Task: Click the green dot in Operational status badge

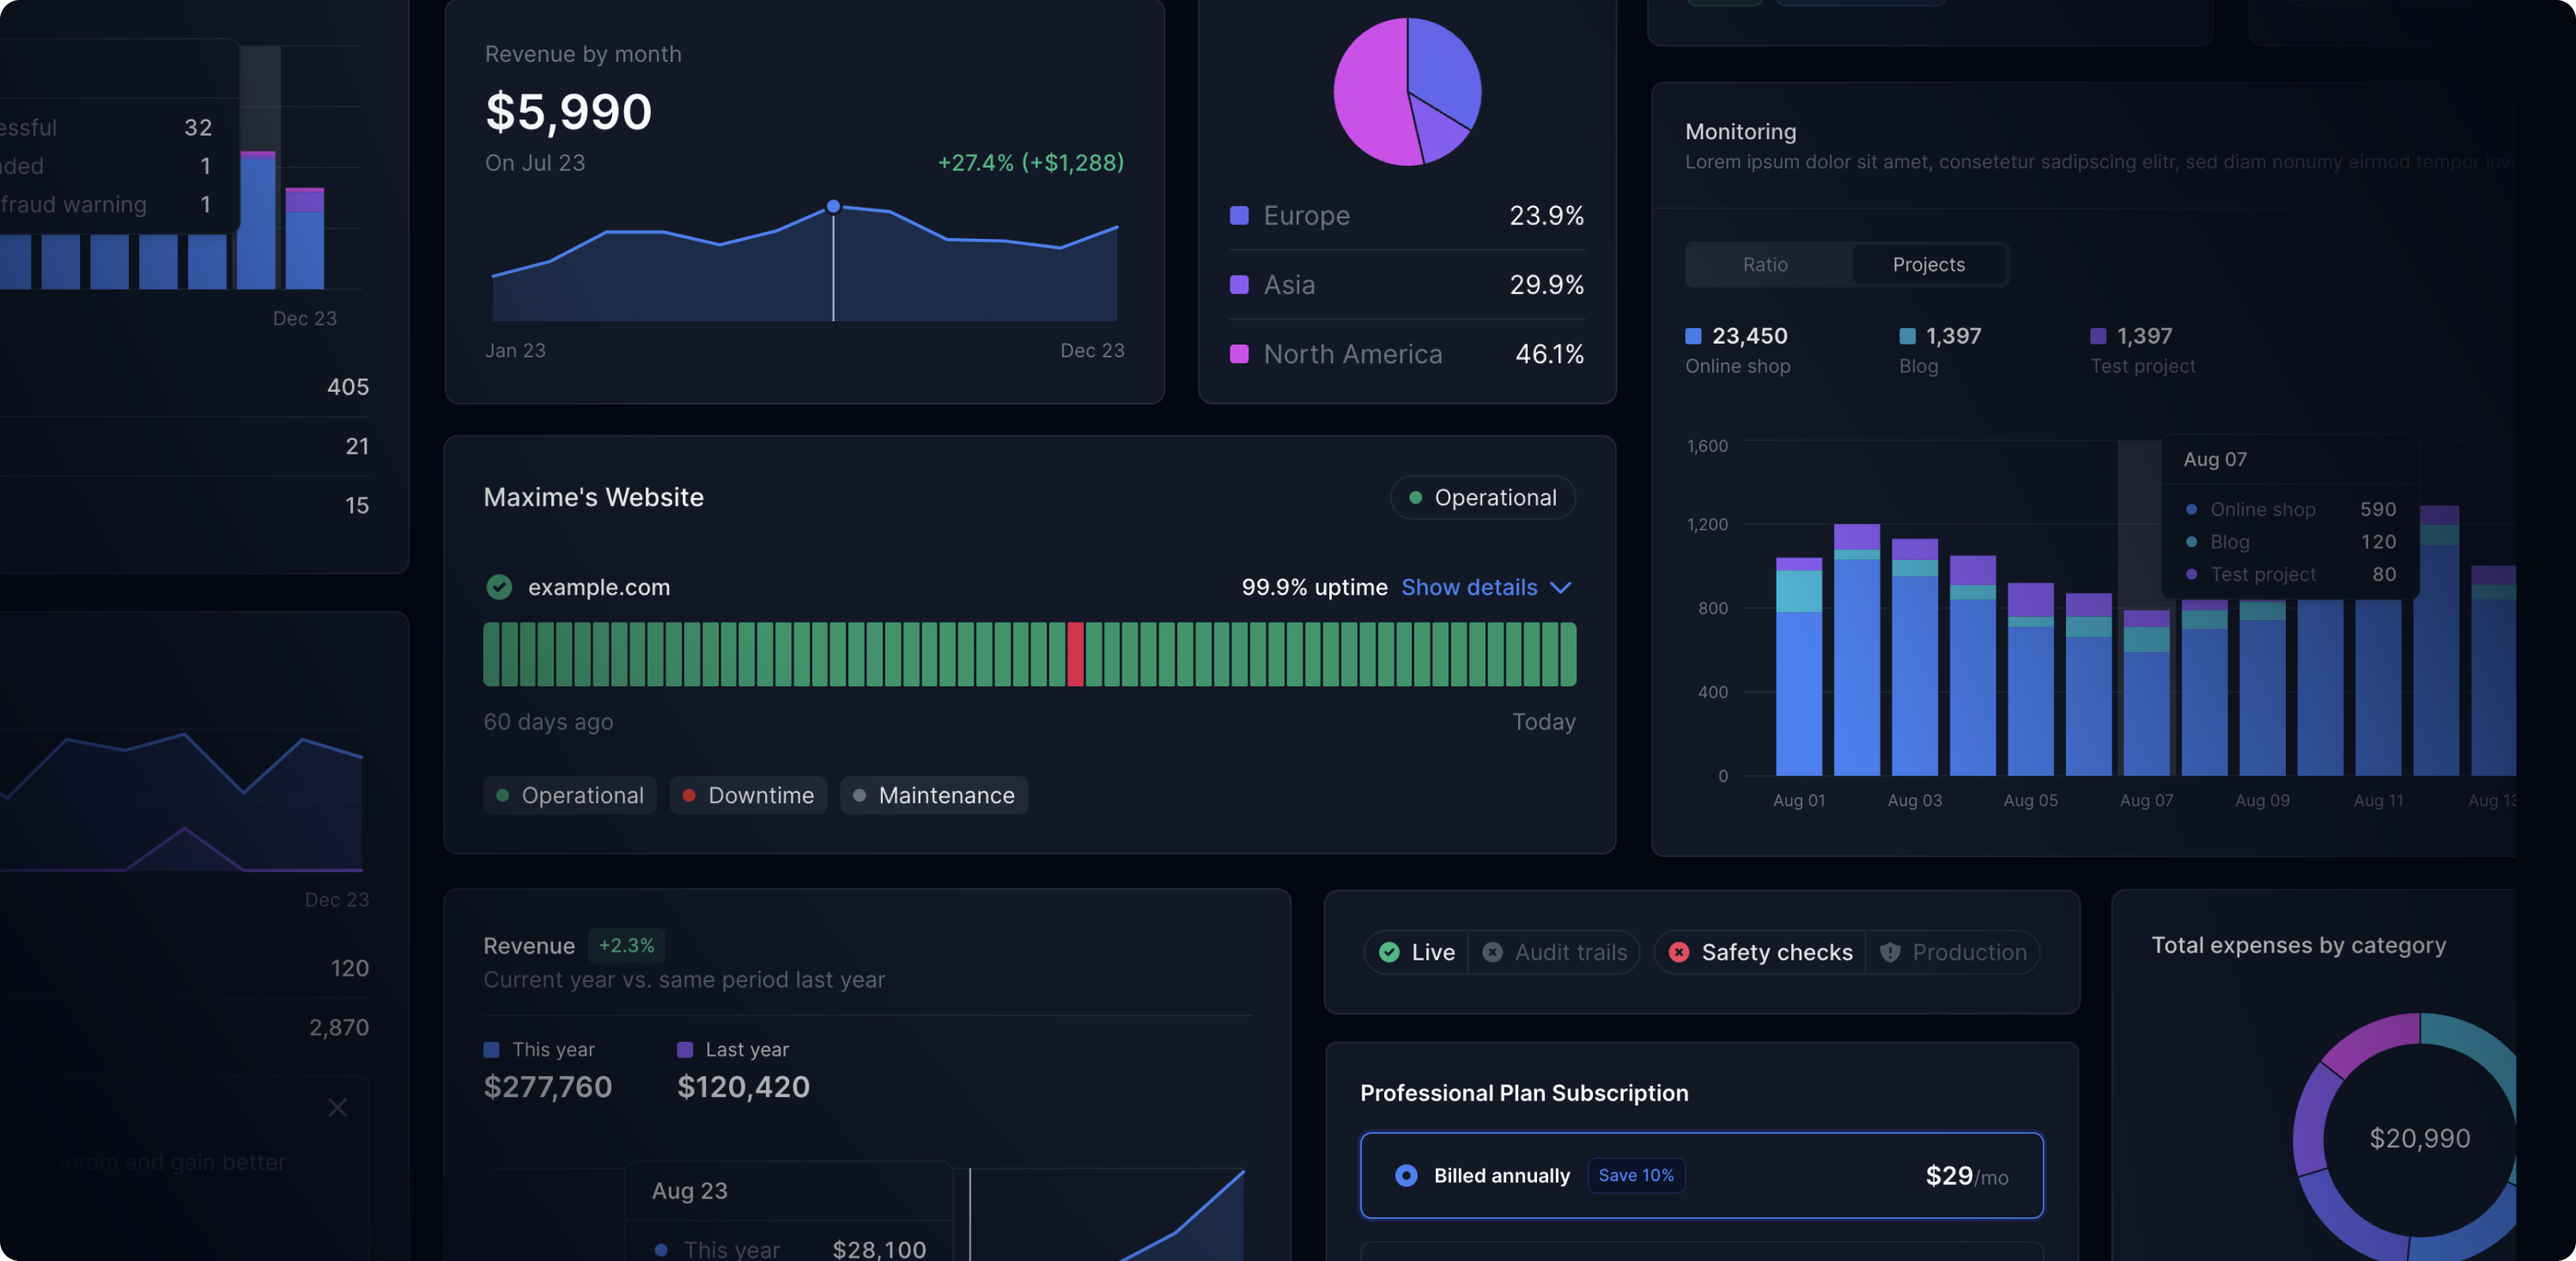Action: pos(1415,498)
